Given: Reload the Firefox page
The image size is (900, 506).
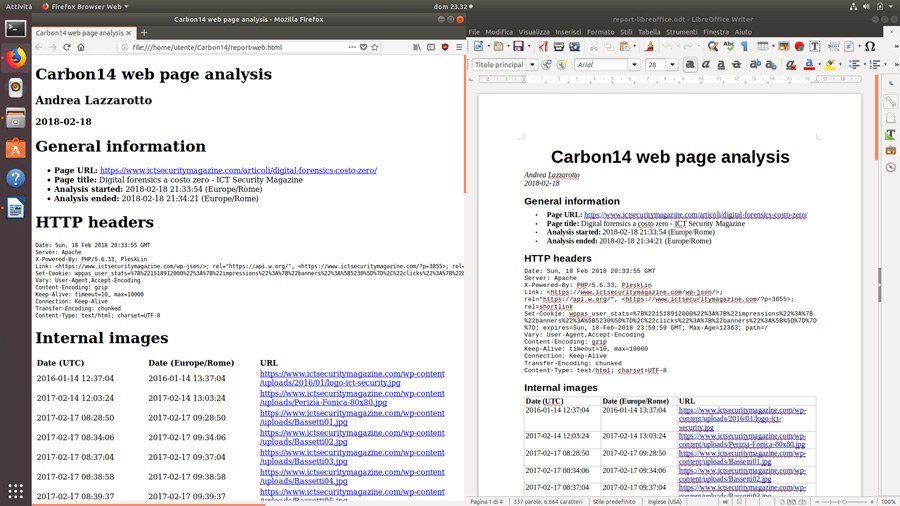Looking at the screenshot, I should (67, 47).
